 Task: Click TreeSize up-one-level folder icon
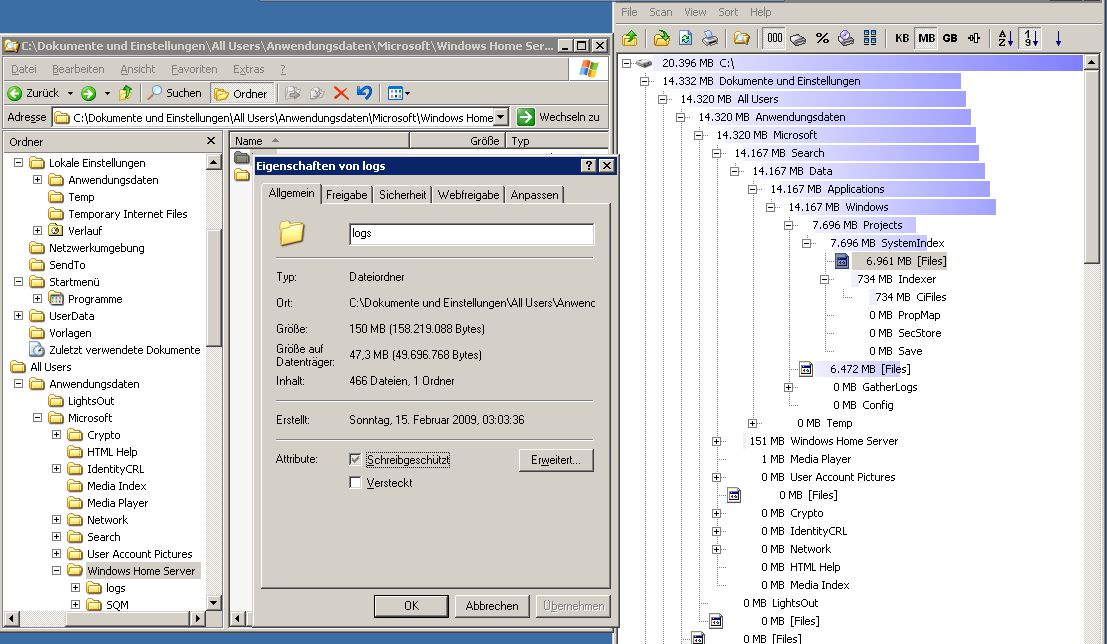[630, 38]
